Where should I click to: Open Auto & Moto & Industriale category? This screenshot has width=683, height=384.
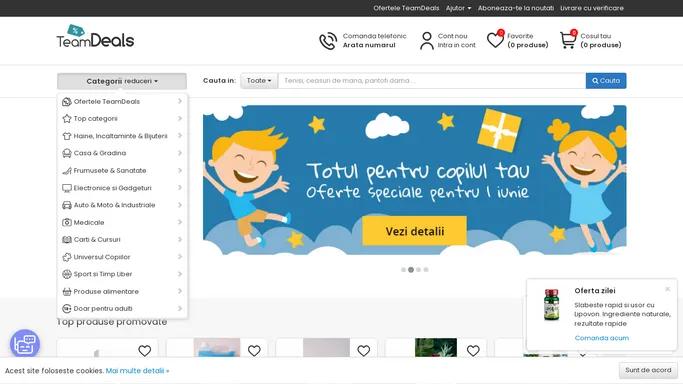coord(114,205)
